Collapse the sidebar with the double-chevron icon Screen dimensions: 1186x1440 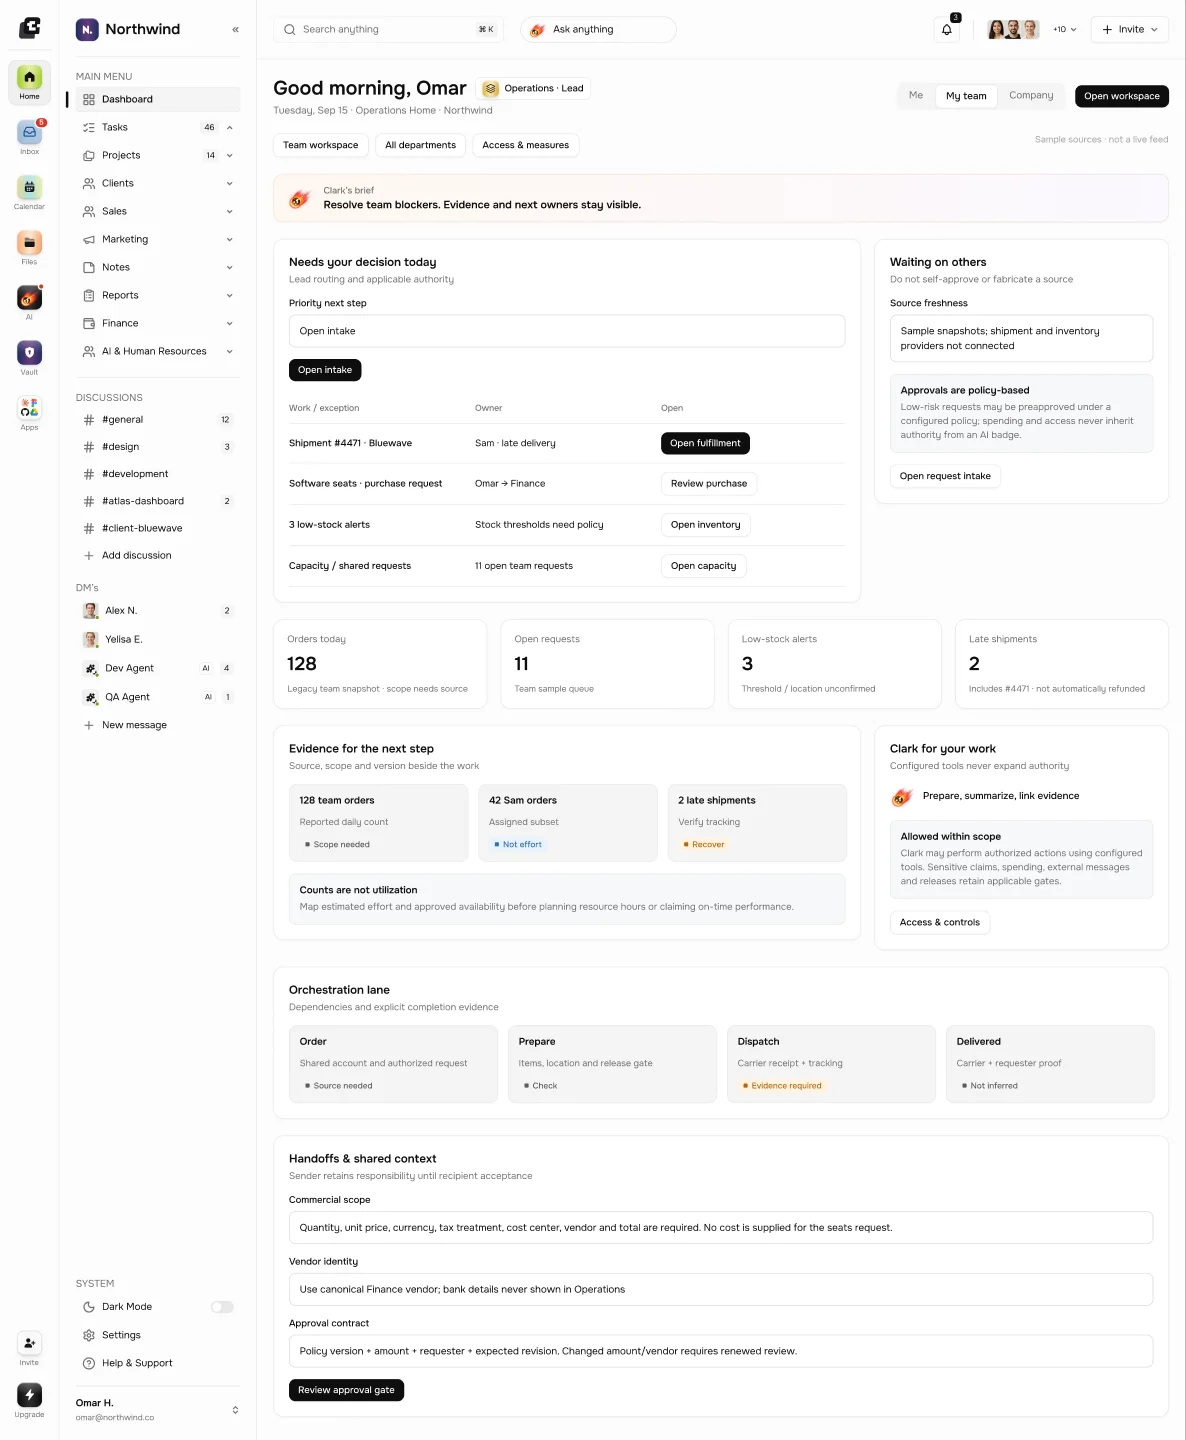(x=235, y=30)
